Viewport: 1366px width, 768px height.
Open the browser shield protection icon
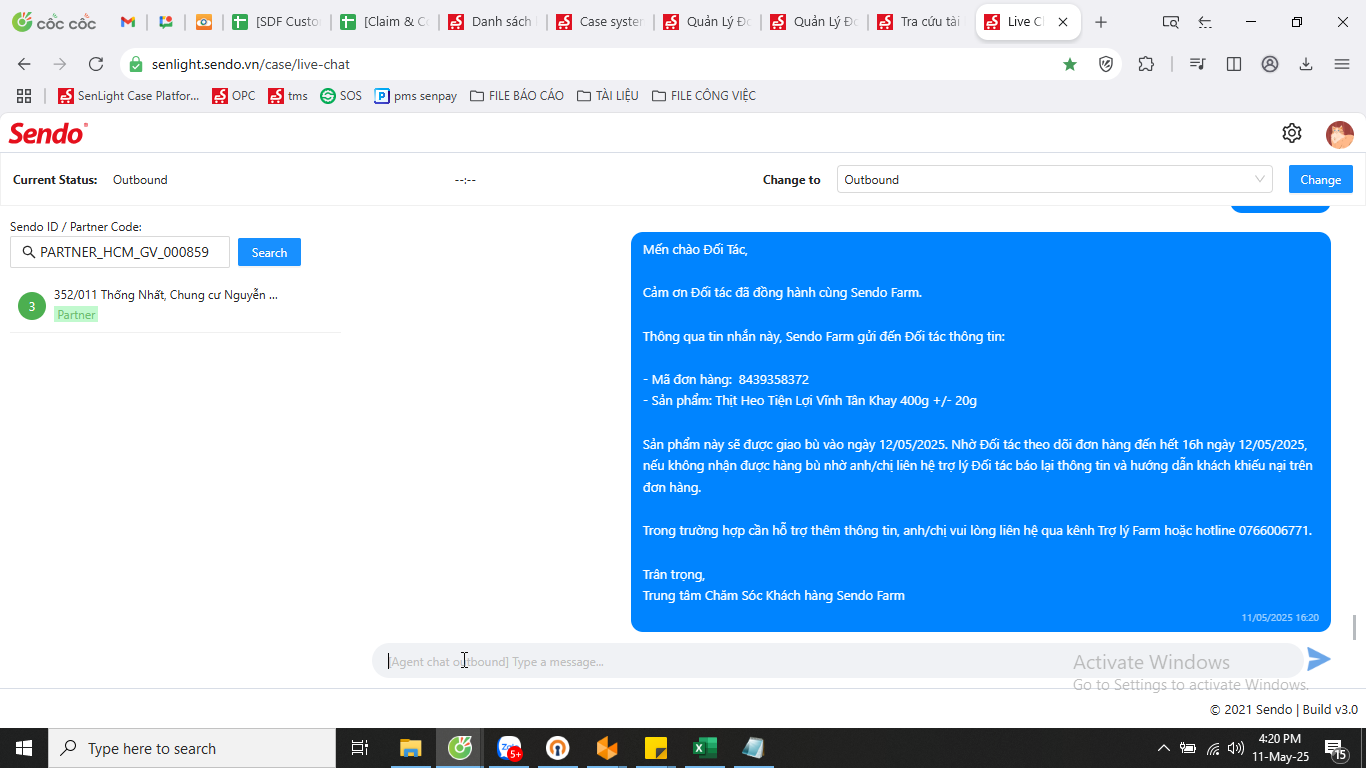click(1106, 64)
